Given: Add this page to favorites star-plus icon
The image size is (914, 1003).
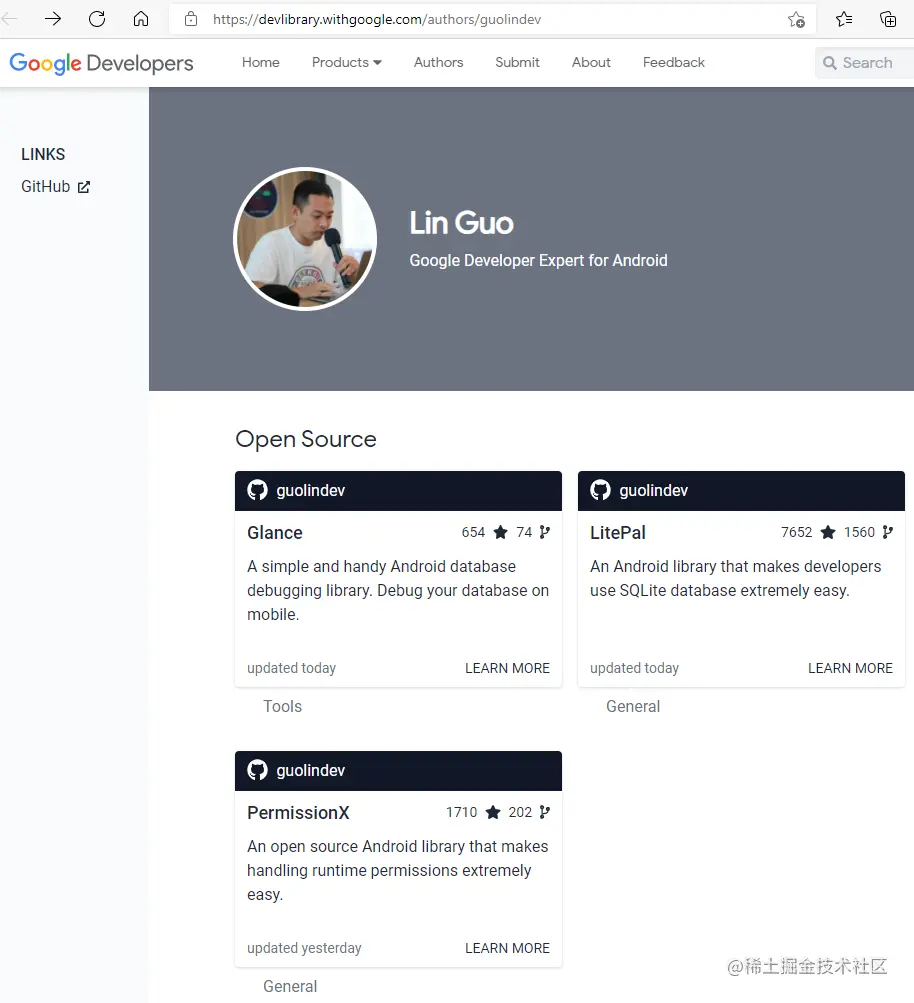Looking at the screenshot, I should pos(796,20).
